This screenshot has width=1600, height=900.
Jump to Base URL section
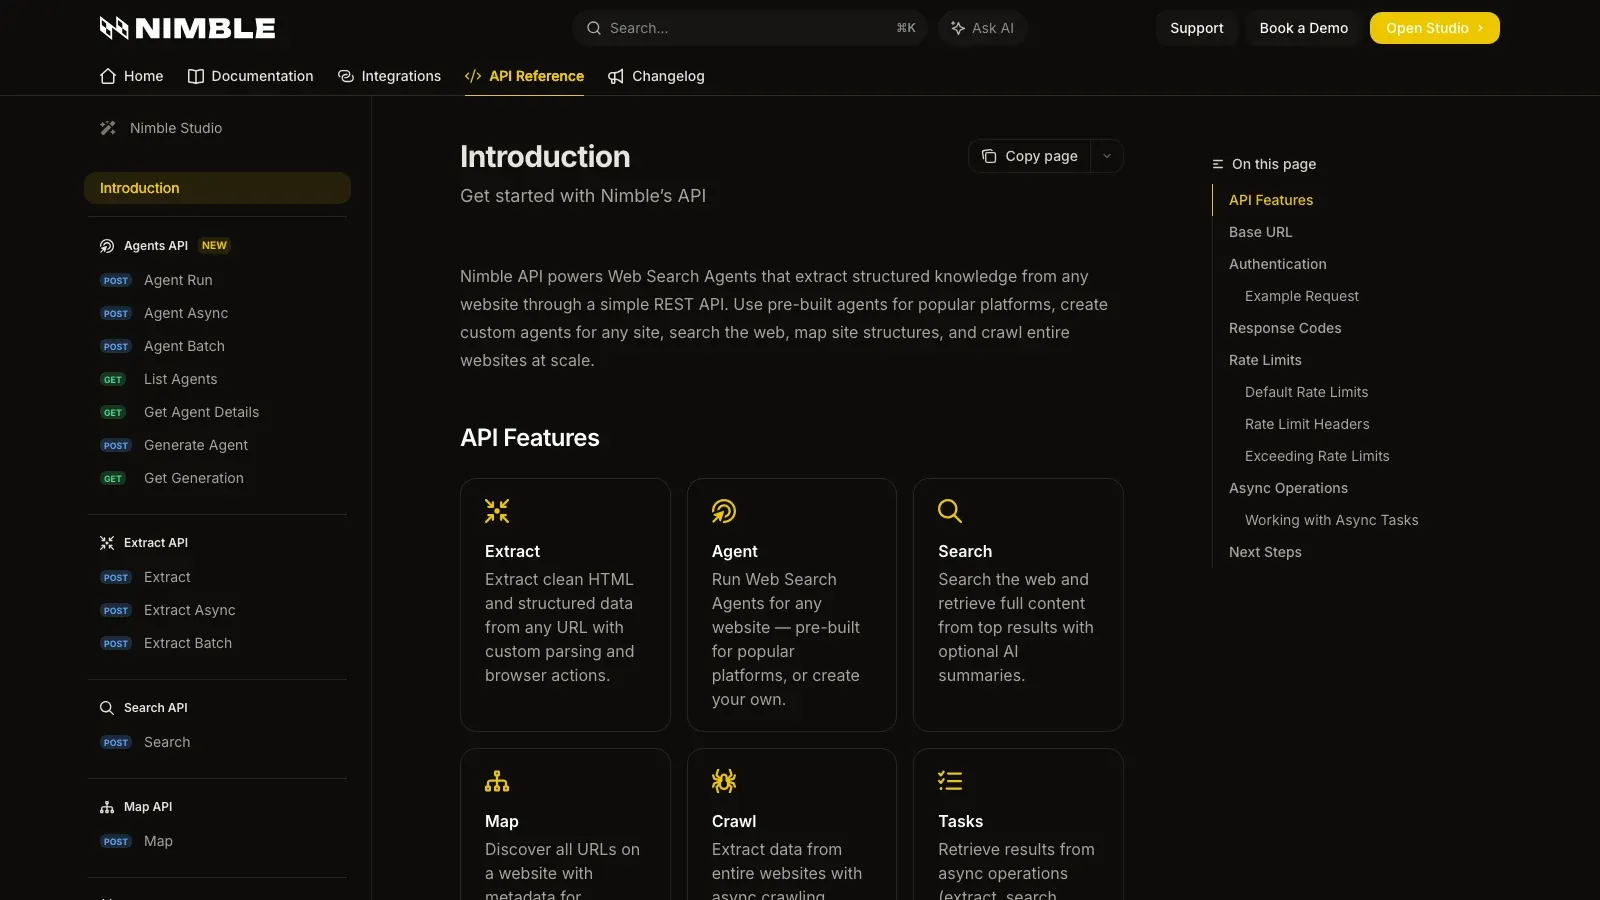(x=1261, y=232)
